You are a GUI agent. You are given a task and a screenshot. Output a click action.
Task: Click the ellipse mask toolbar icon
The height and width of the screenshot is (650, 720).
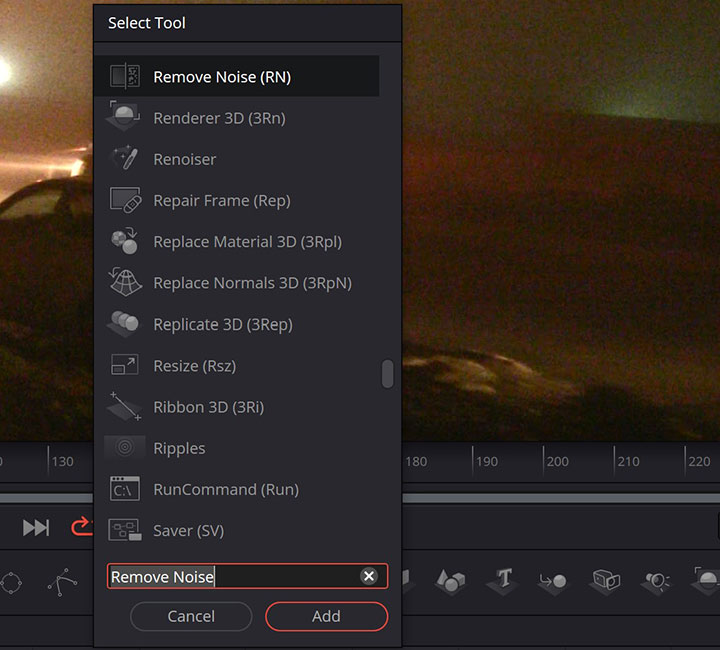coord(11,583)
